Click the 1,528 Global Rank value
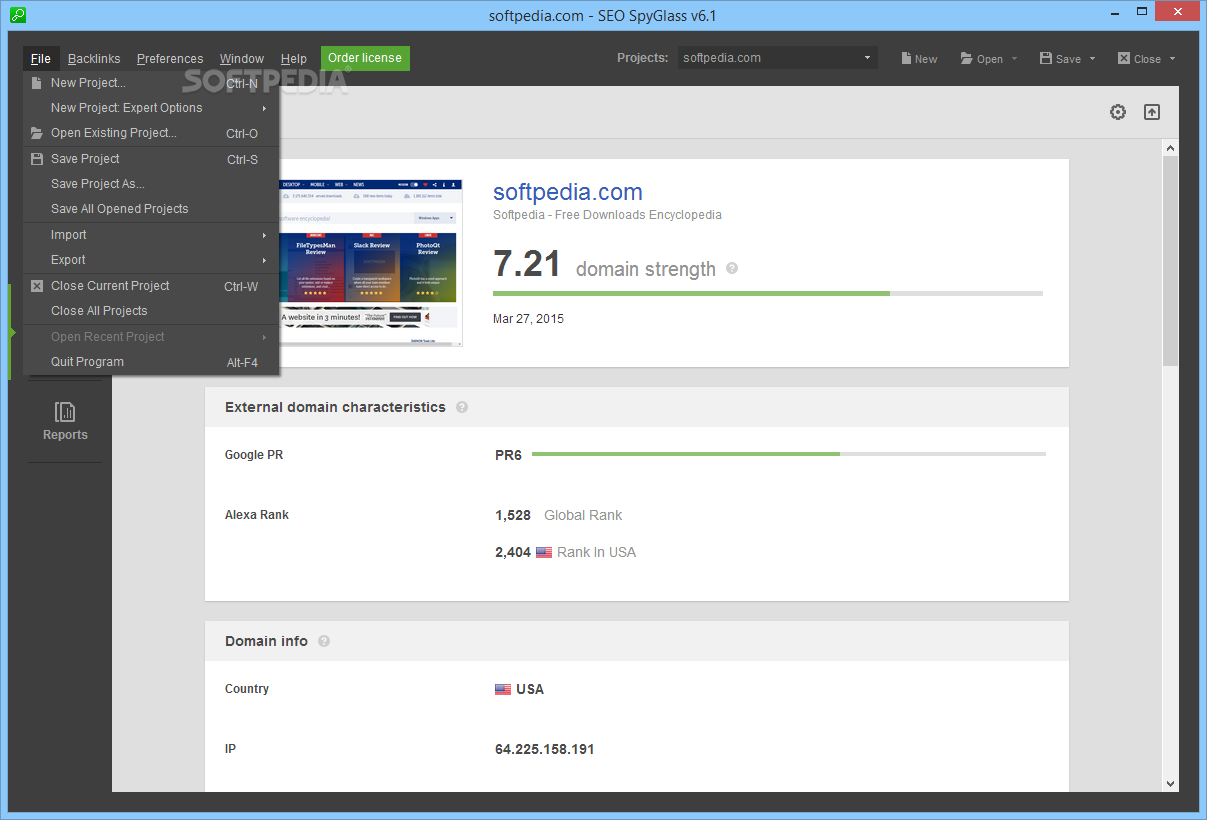 (513, 516)
